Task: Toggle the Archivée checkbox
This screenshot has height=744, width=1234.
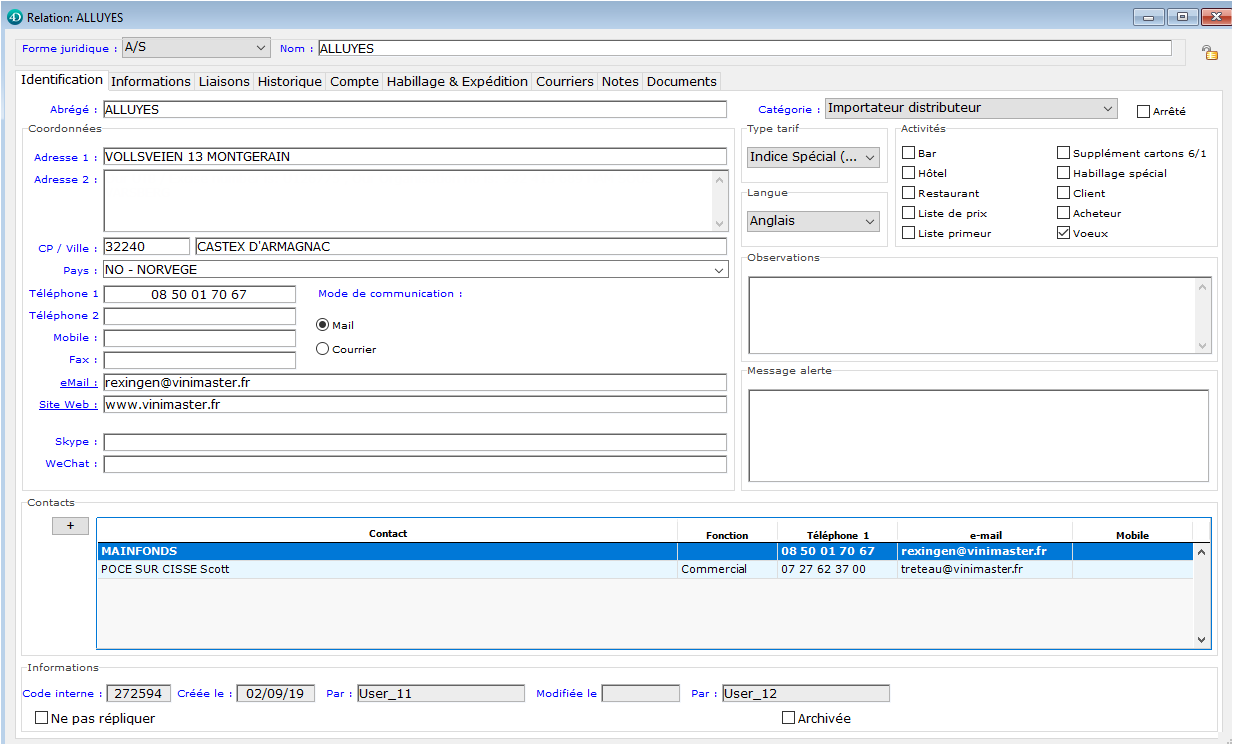Action: [788, 718]
